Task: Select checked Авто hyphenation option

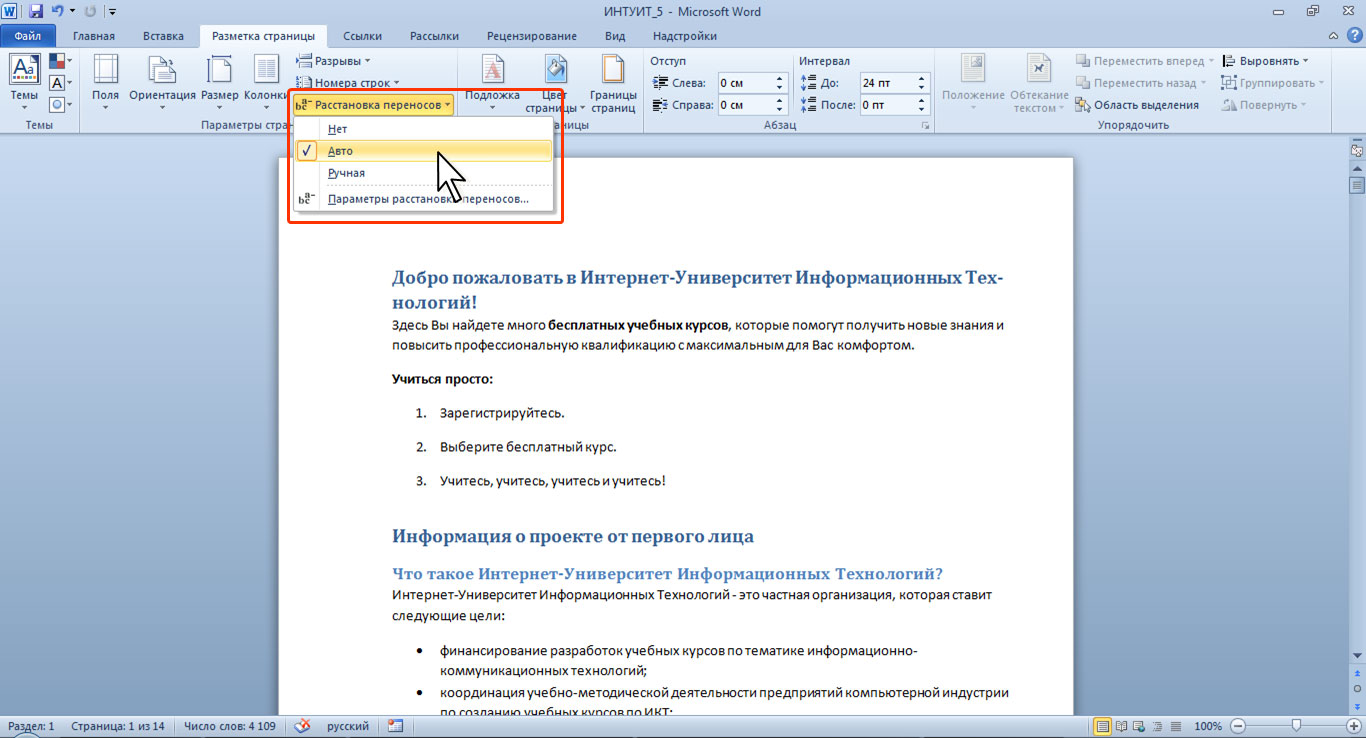Action: pos(423,151)
